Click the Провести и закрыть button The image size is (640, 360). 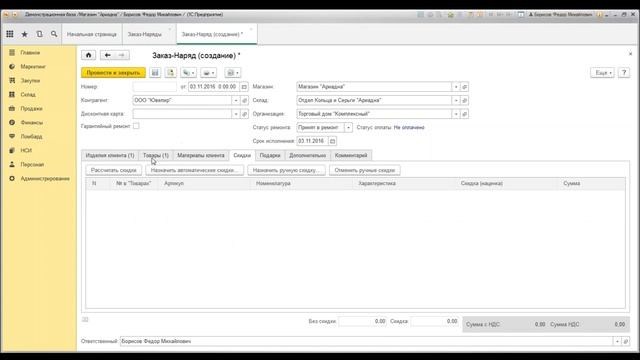tap(113, 73)
